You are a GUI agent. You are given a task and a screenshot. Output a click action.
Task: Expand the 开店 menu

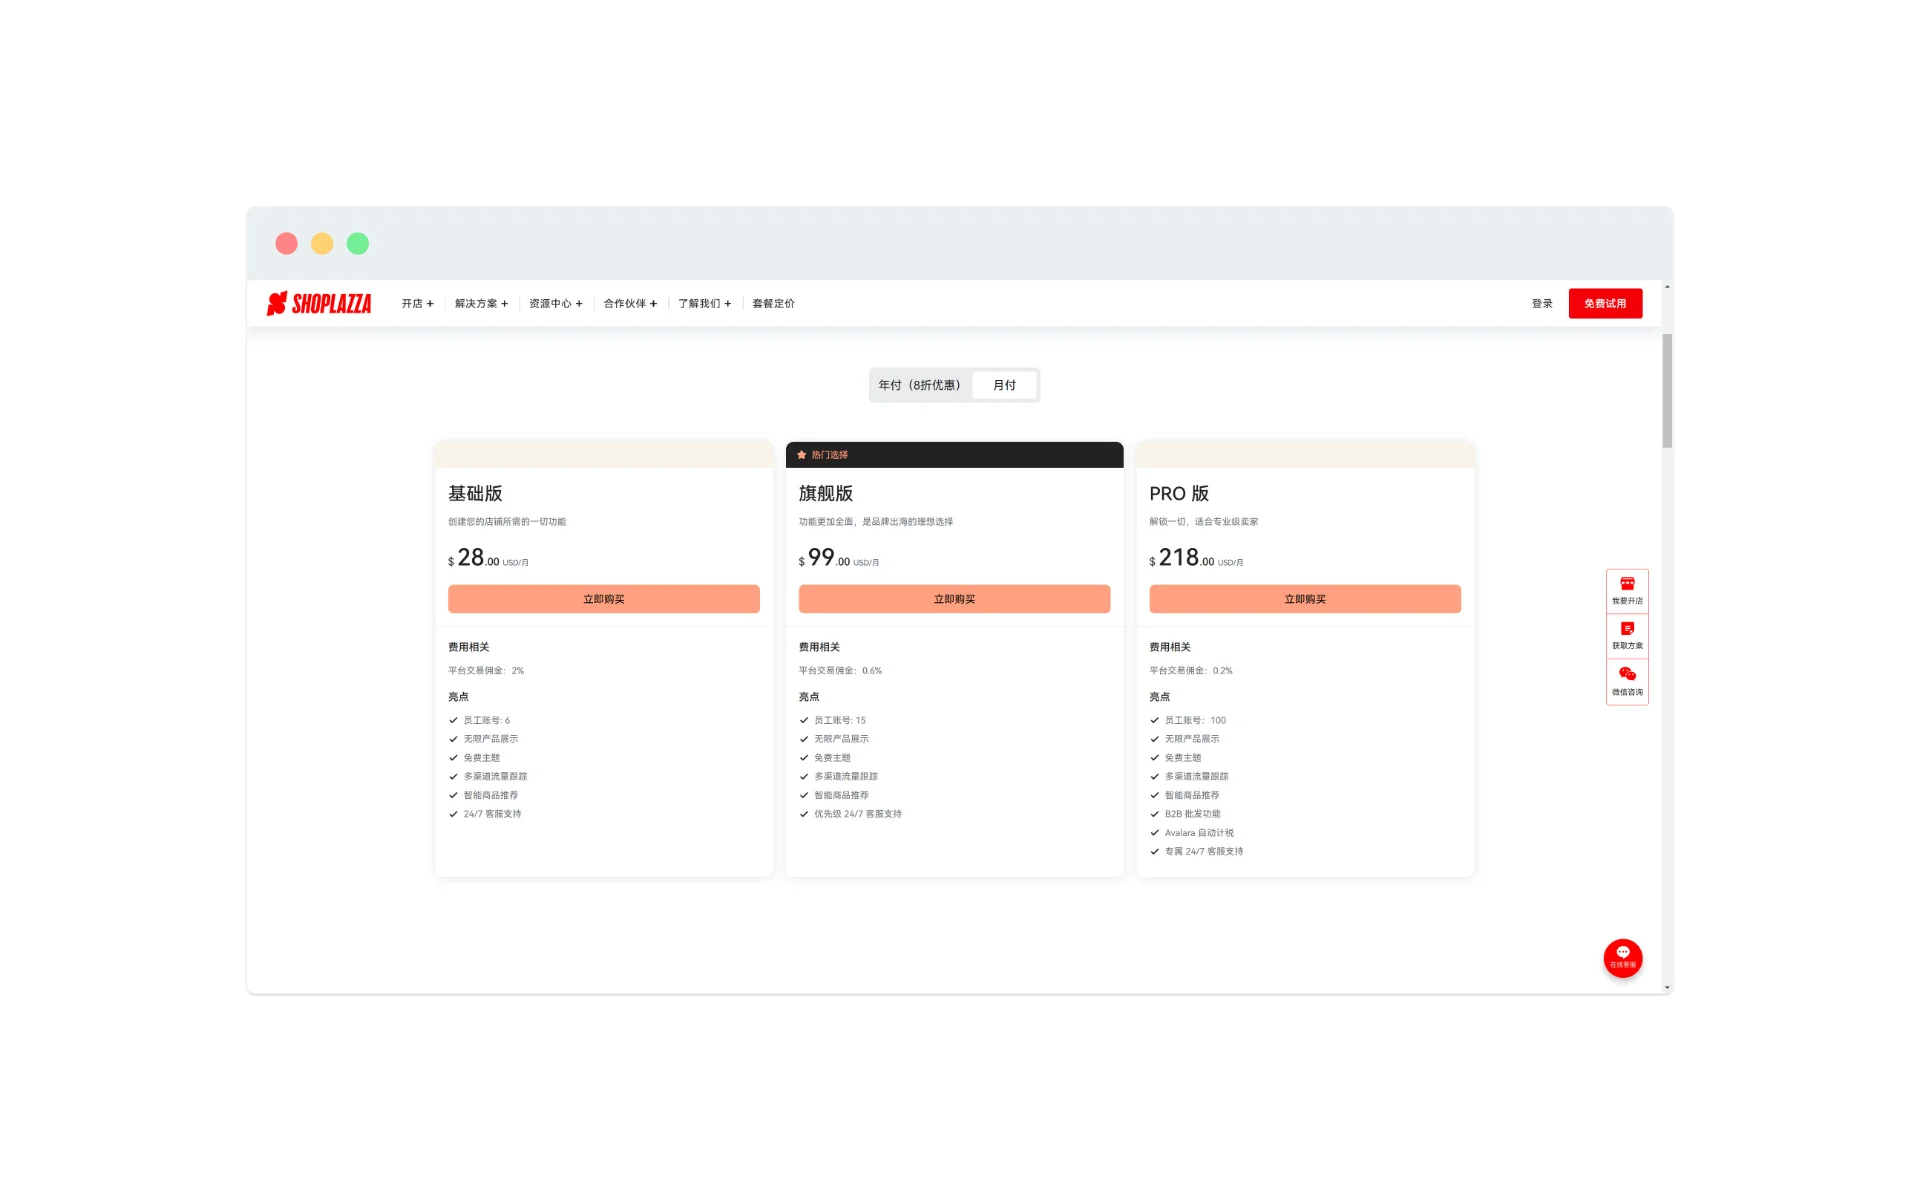[x=417, y=303]
